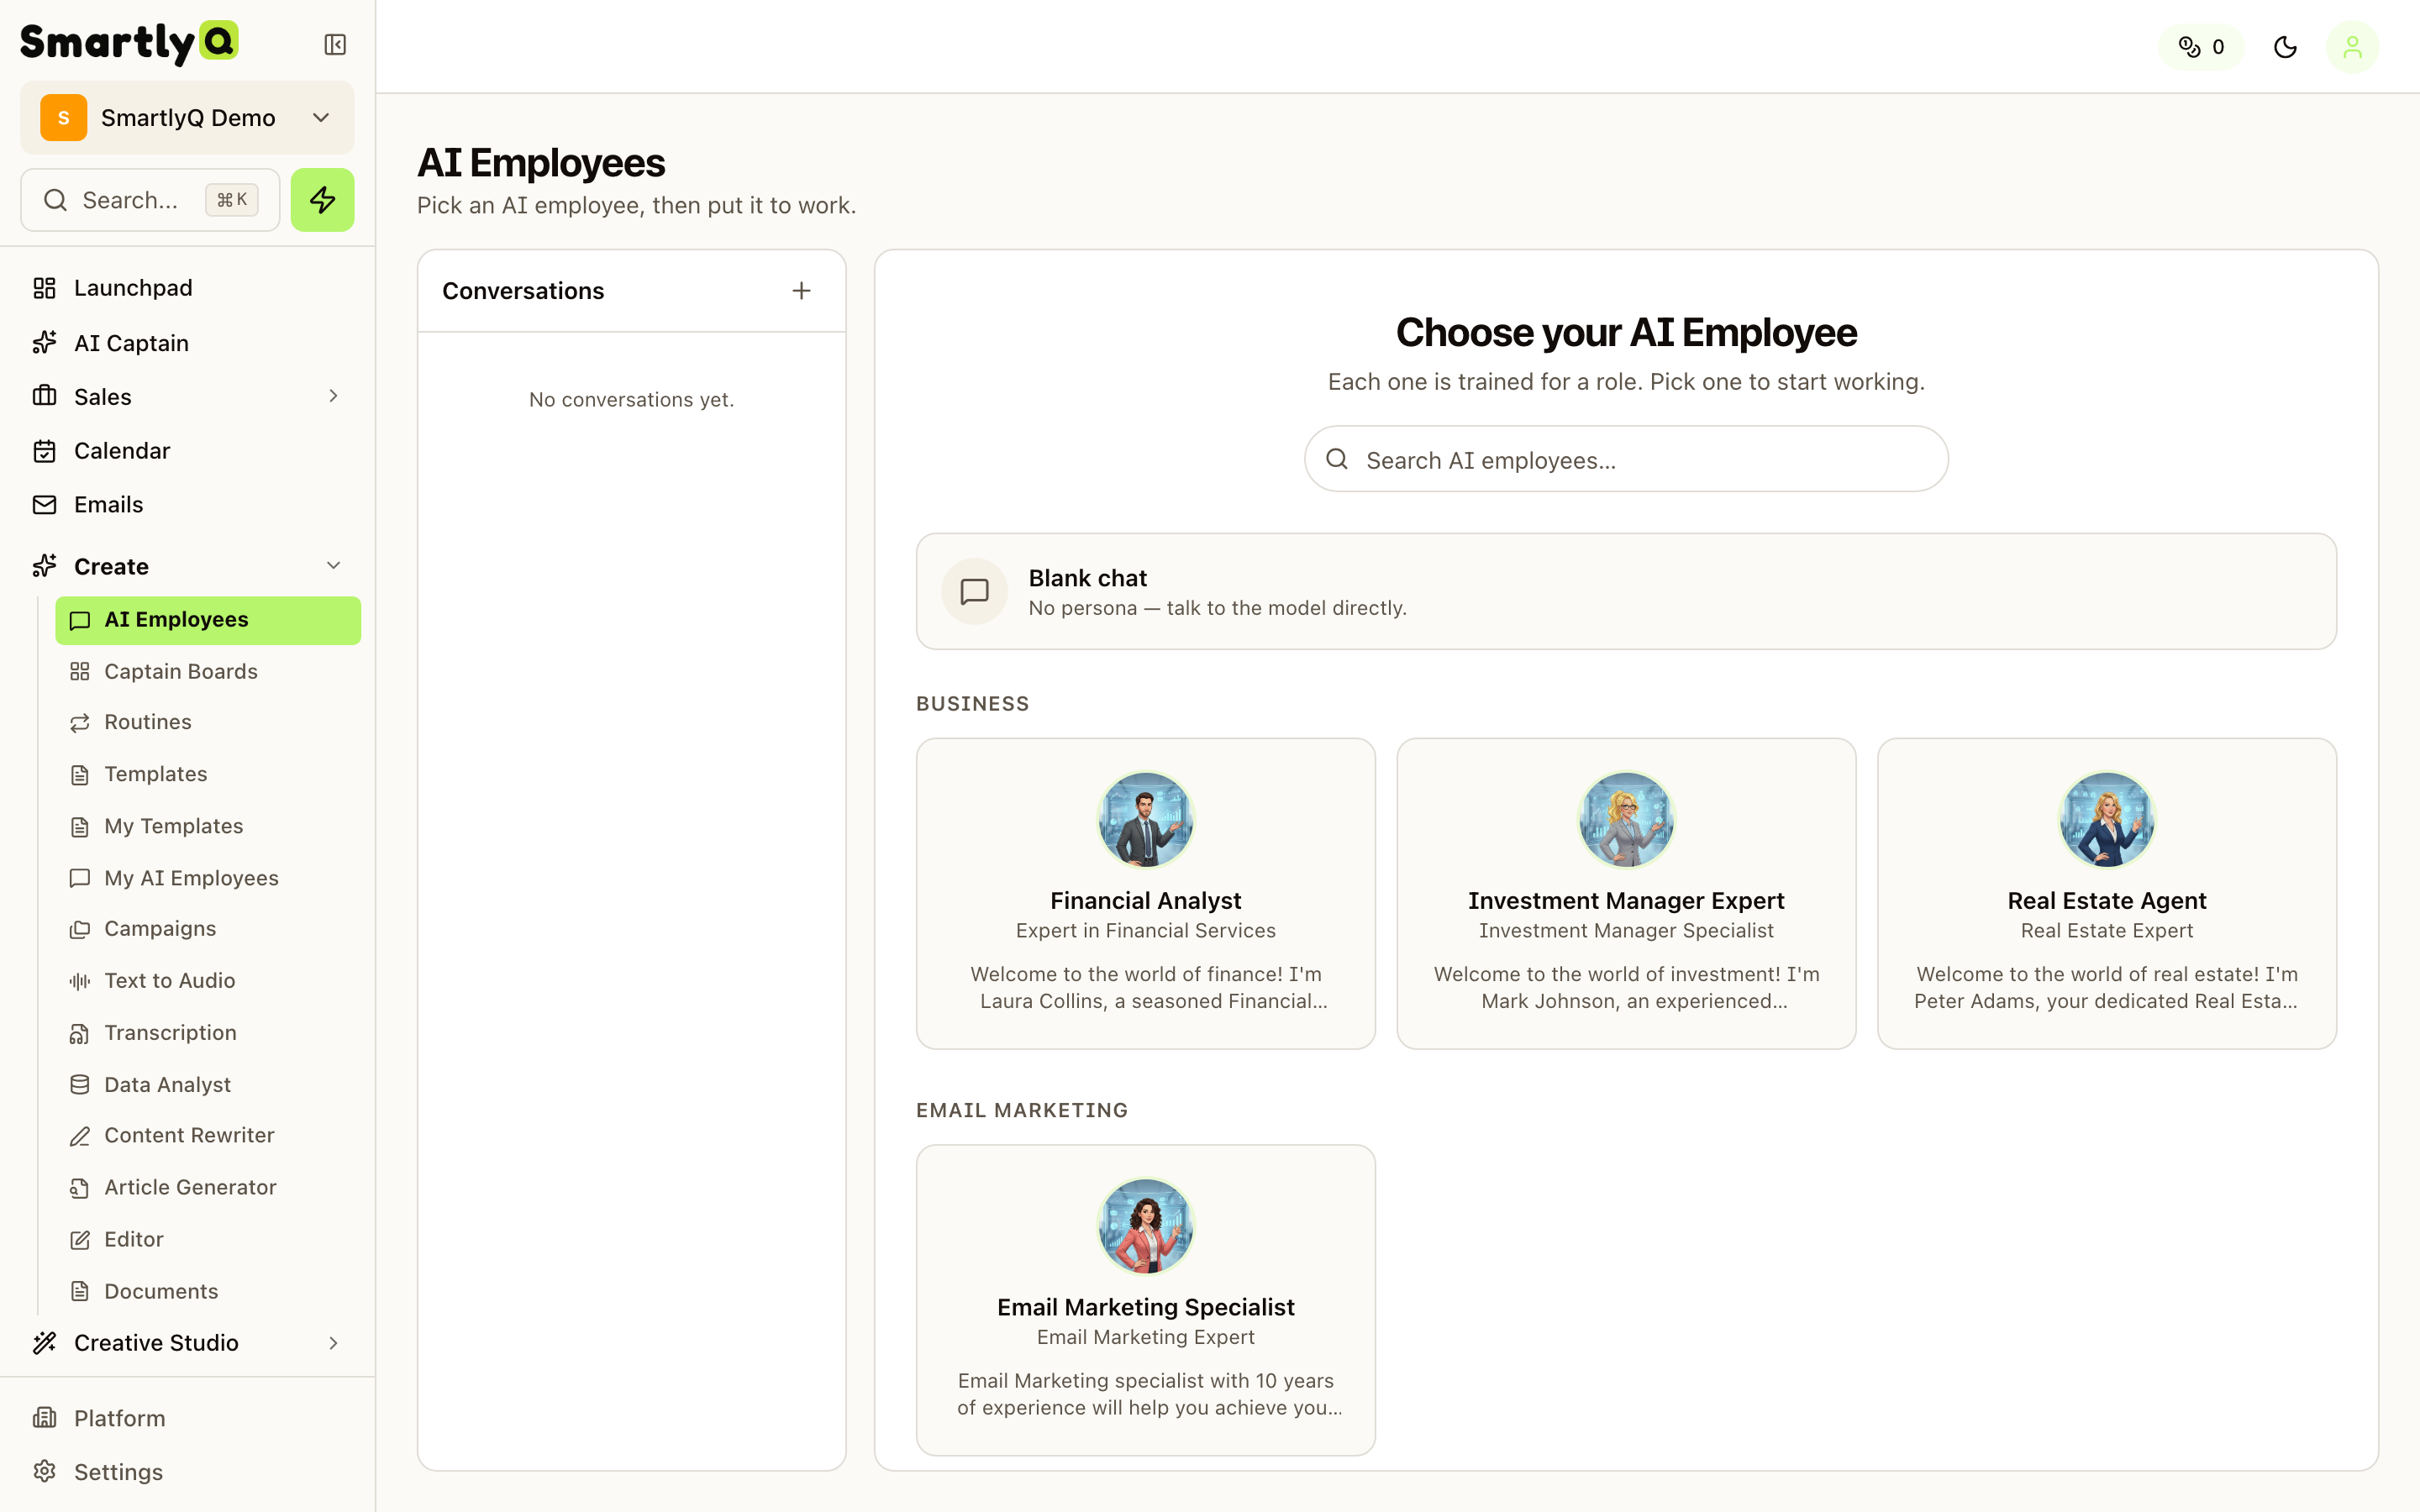Choose the Investment Manager Expert card
The width and height of the screenshot is (2420, 1512).
pyautogui.click(x=1626, y=894)
